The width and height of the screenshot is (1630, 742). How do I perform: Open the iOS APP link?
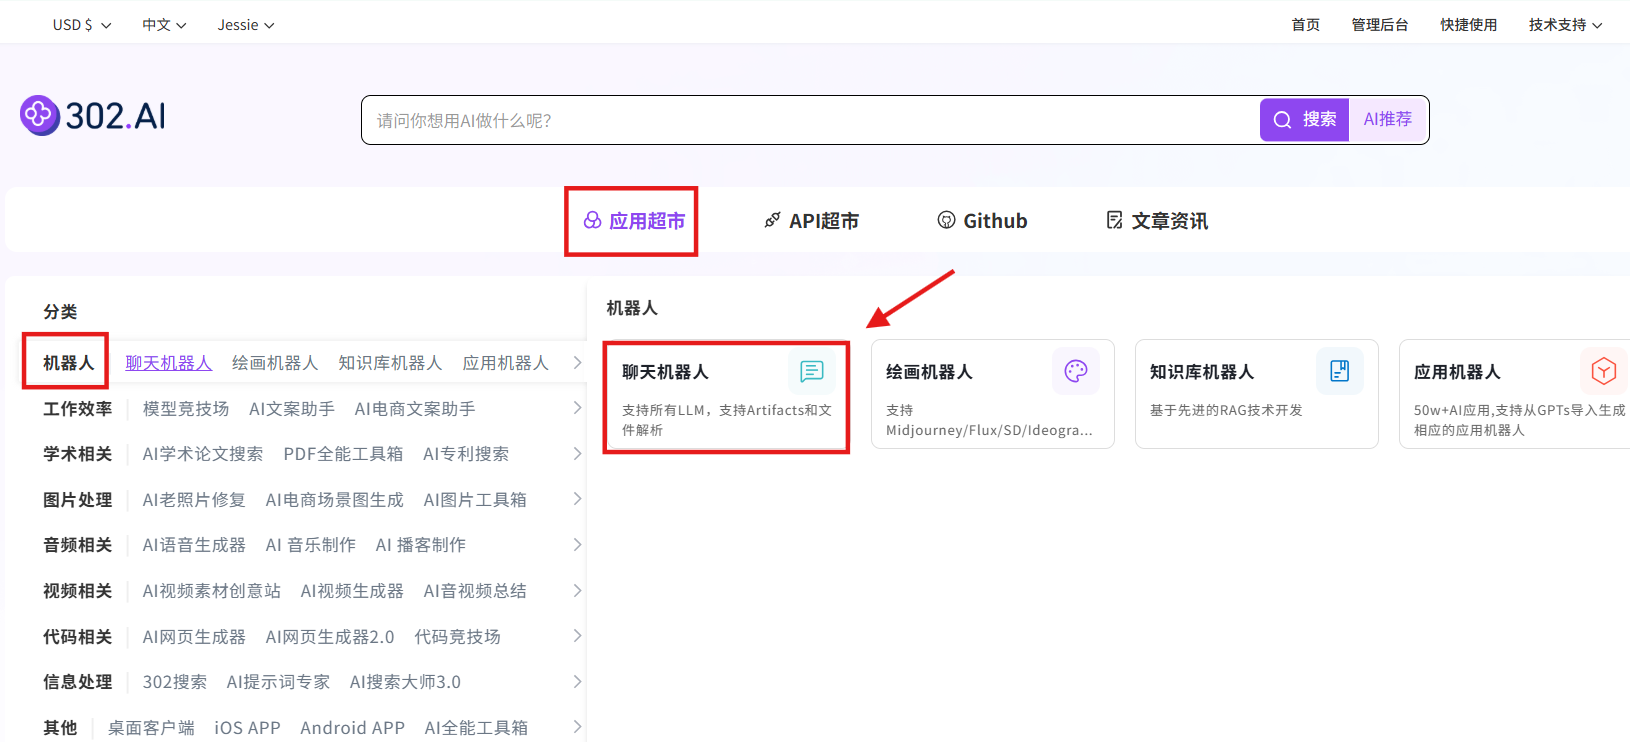(x=247, y=728)
